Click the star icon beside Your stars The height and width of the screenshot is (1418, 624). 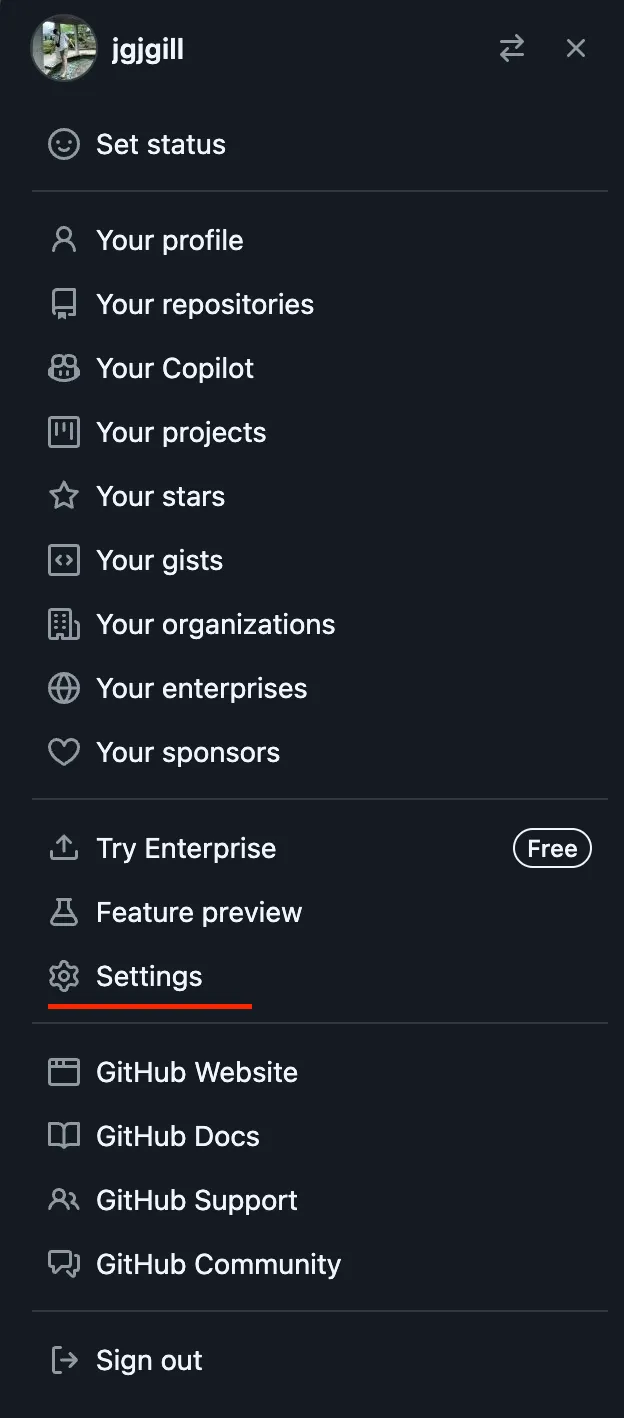pyautogui.click(x=64, y=496)
